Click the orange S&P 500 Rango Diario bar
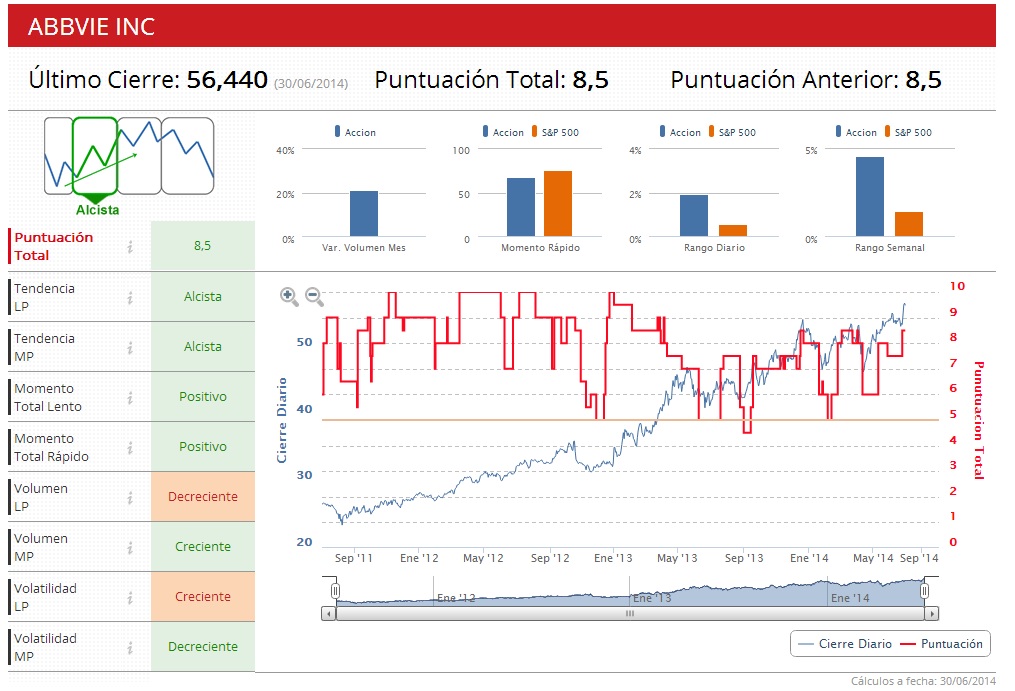 (733, 231)
